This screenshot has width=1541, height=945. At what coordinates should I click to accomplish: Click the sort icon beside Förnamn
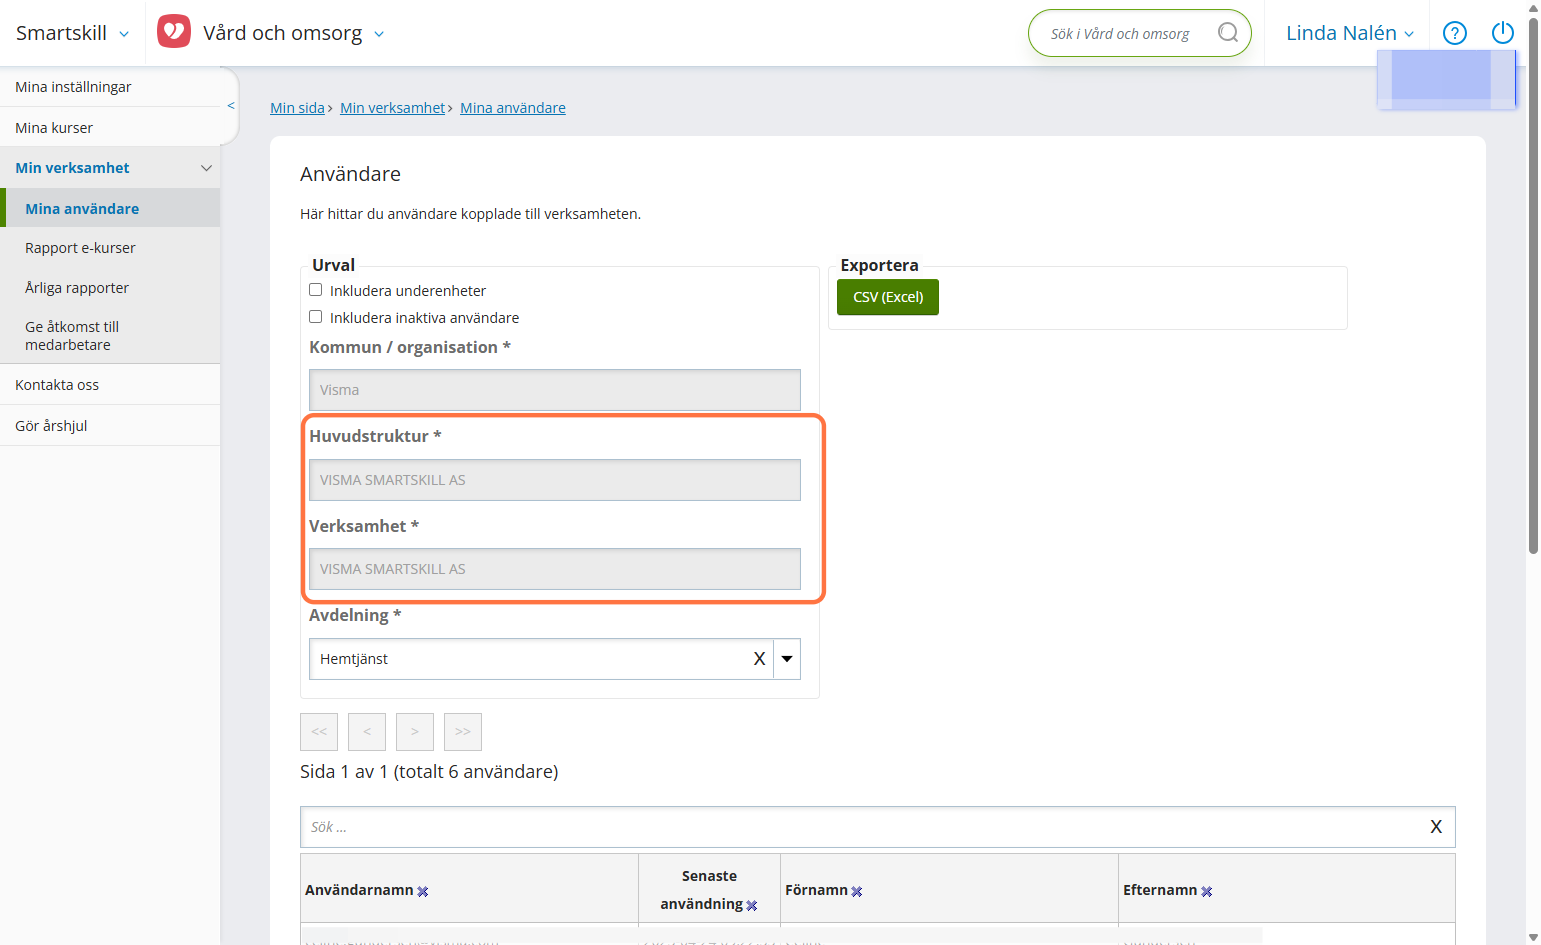click(857, 892)
